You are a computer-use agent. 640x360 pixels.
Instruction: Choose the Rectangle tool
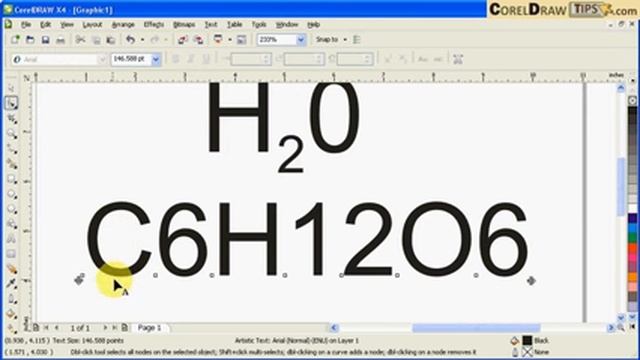(x=11, y=179)
